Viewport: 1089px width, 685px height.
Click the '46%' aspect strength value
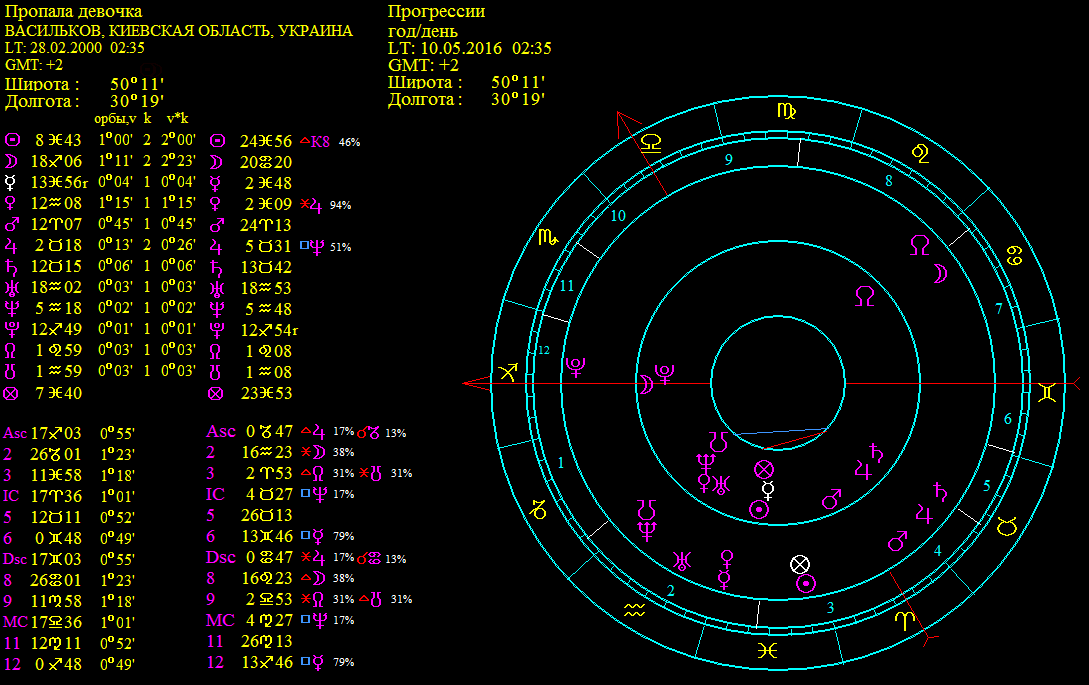(349, 142)
